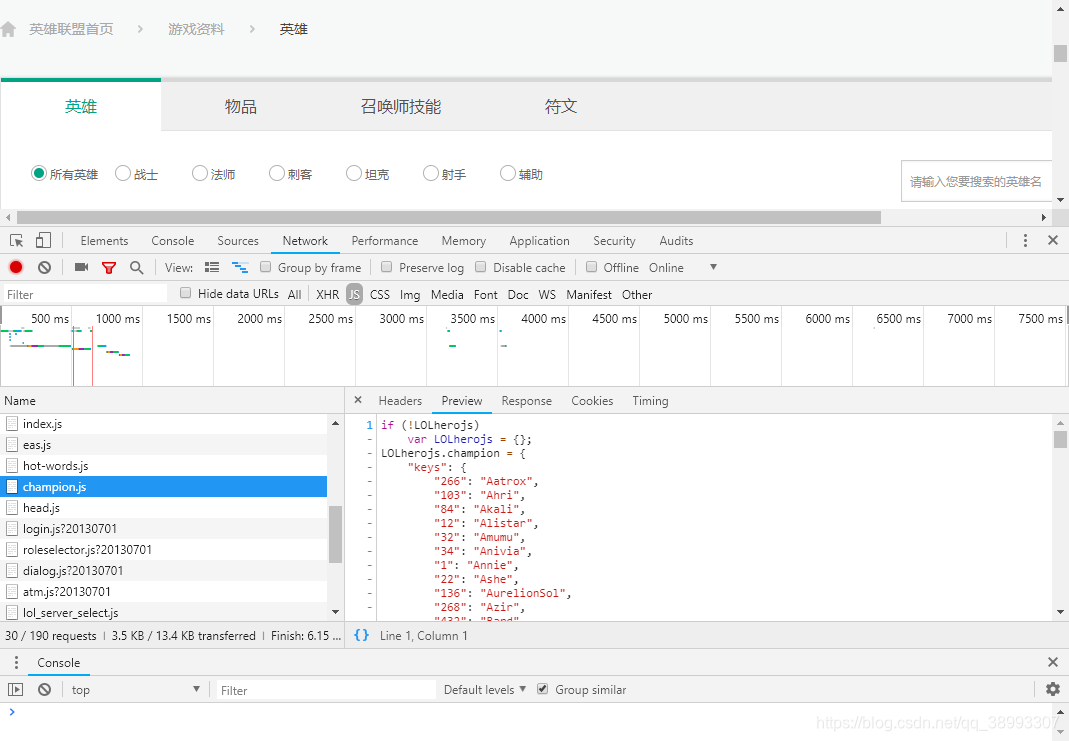
Task: Close the DevTools panel
Action: 1053,240
